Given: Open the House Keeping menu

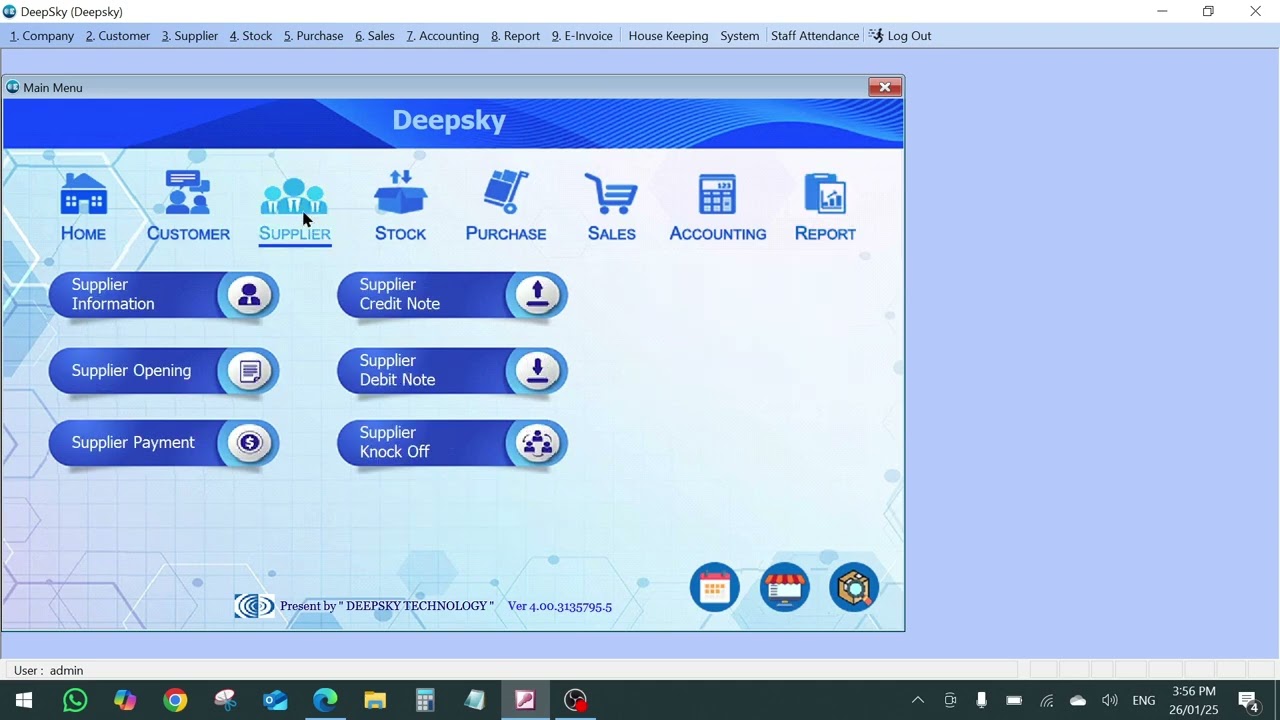Looking at the screenshot, I should click(668, 36).
